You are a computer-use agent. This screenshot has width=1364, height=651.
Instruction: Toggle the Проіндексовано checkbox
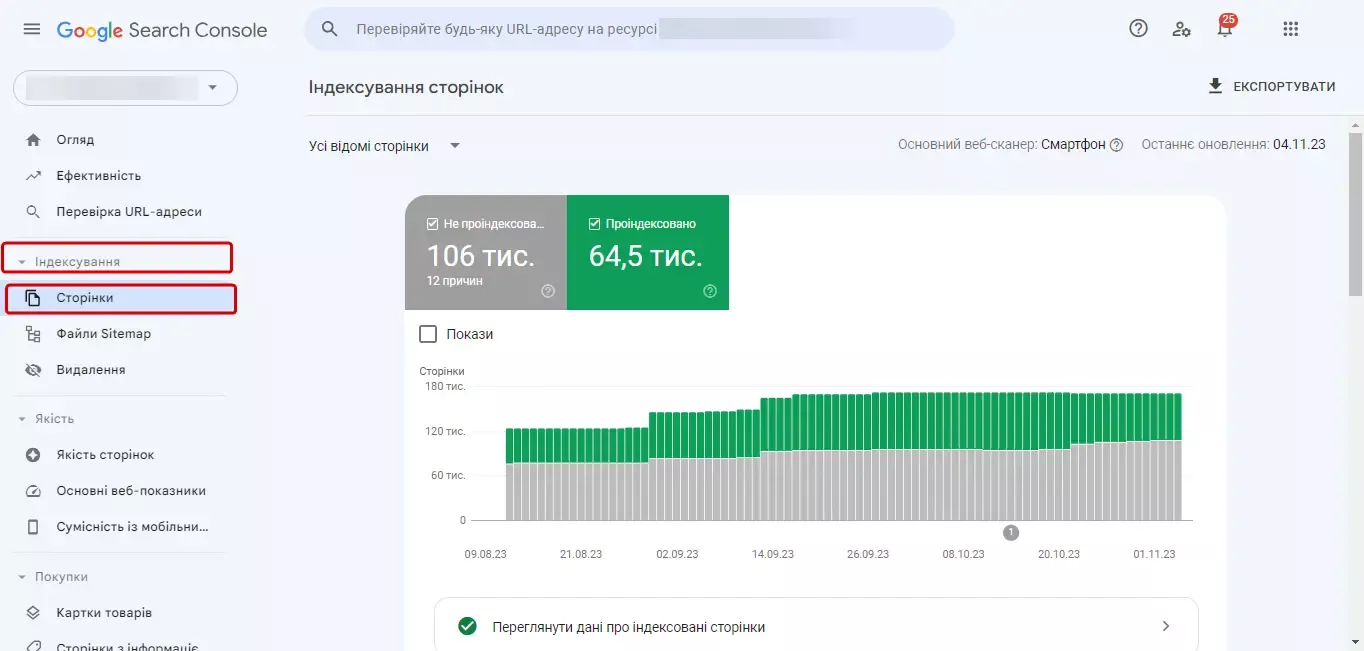pyautogui.click(x=595, y=224)
